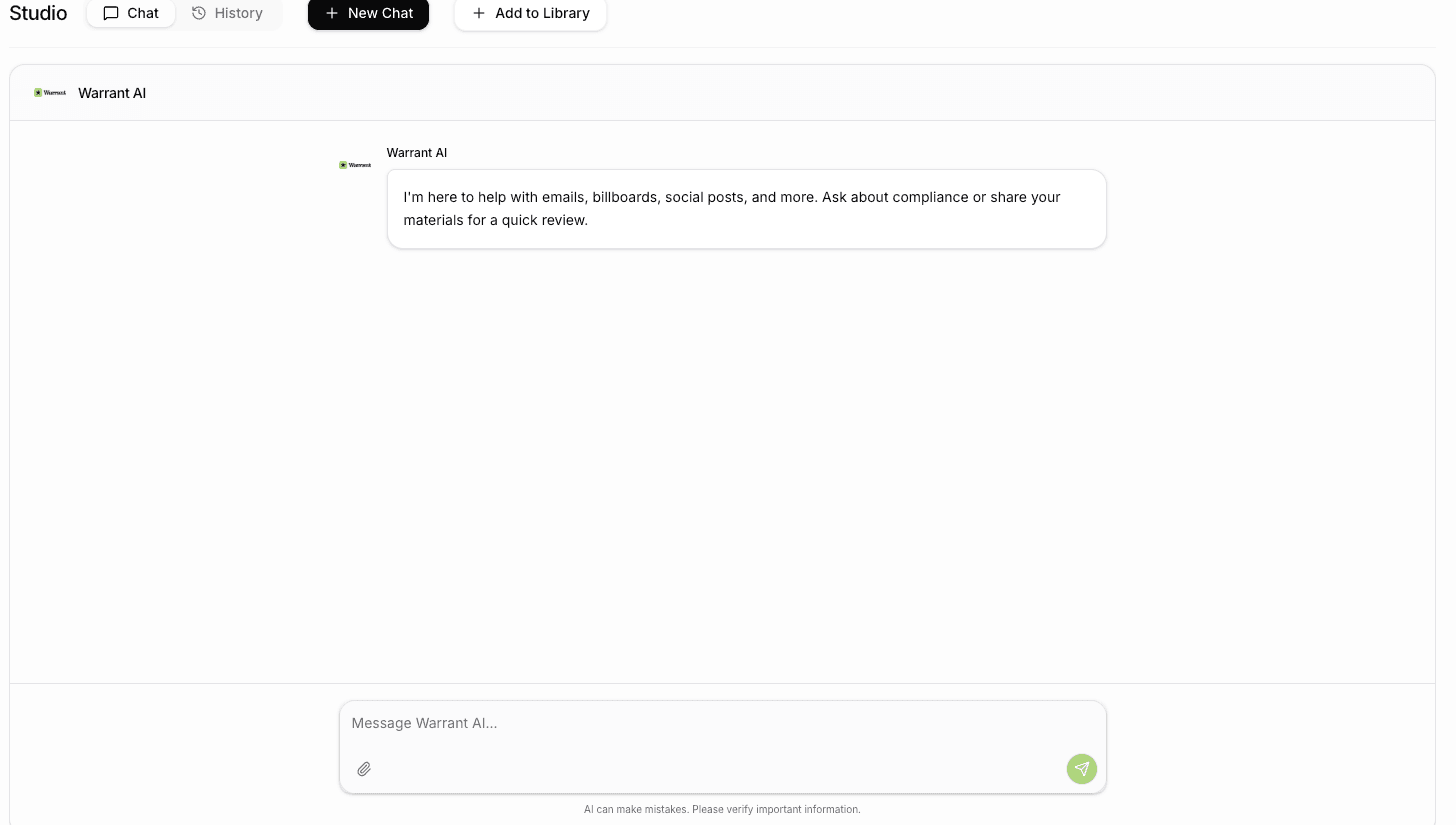
Task: Send the message using the green circular button
Action: tap(1081, 768)
